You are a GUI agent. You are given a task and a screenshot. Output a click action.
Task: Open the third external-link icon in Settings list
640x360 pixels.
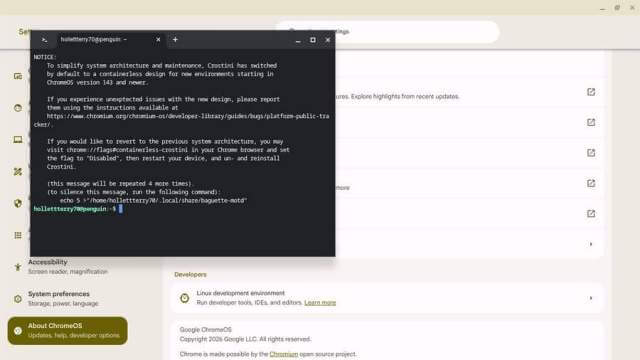pyautogui.click(x=591, y=153)
